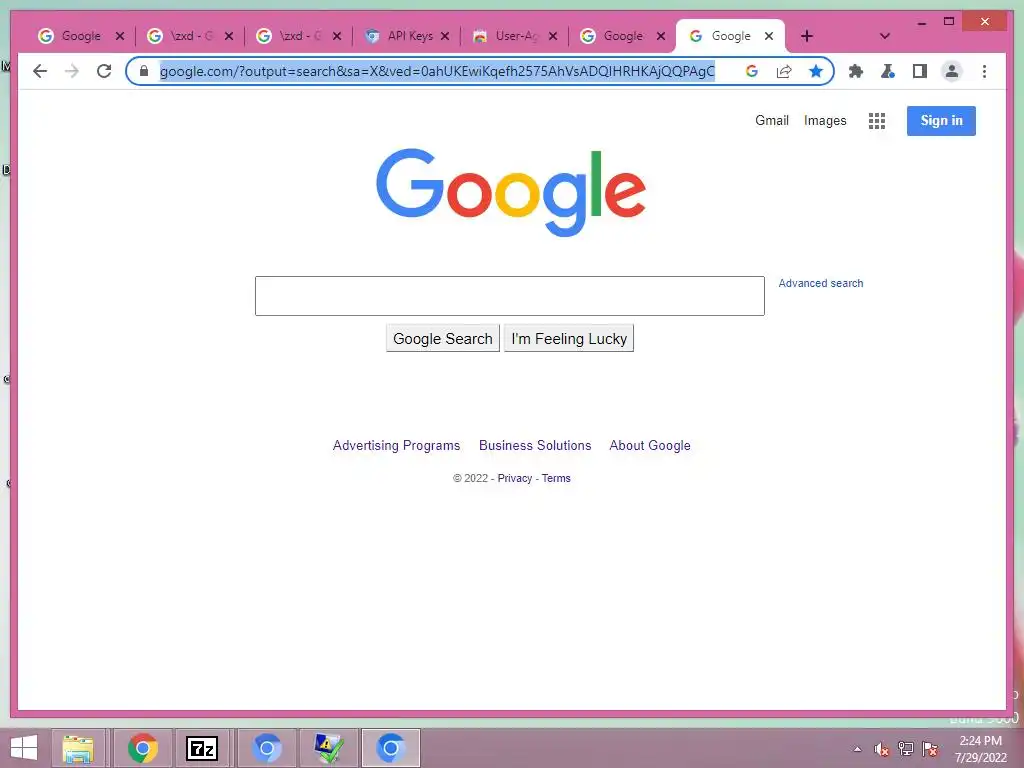
Task: Reload the current page
Action: (x=104, y=71)
